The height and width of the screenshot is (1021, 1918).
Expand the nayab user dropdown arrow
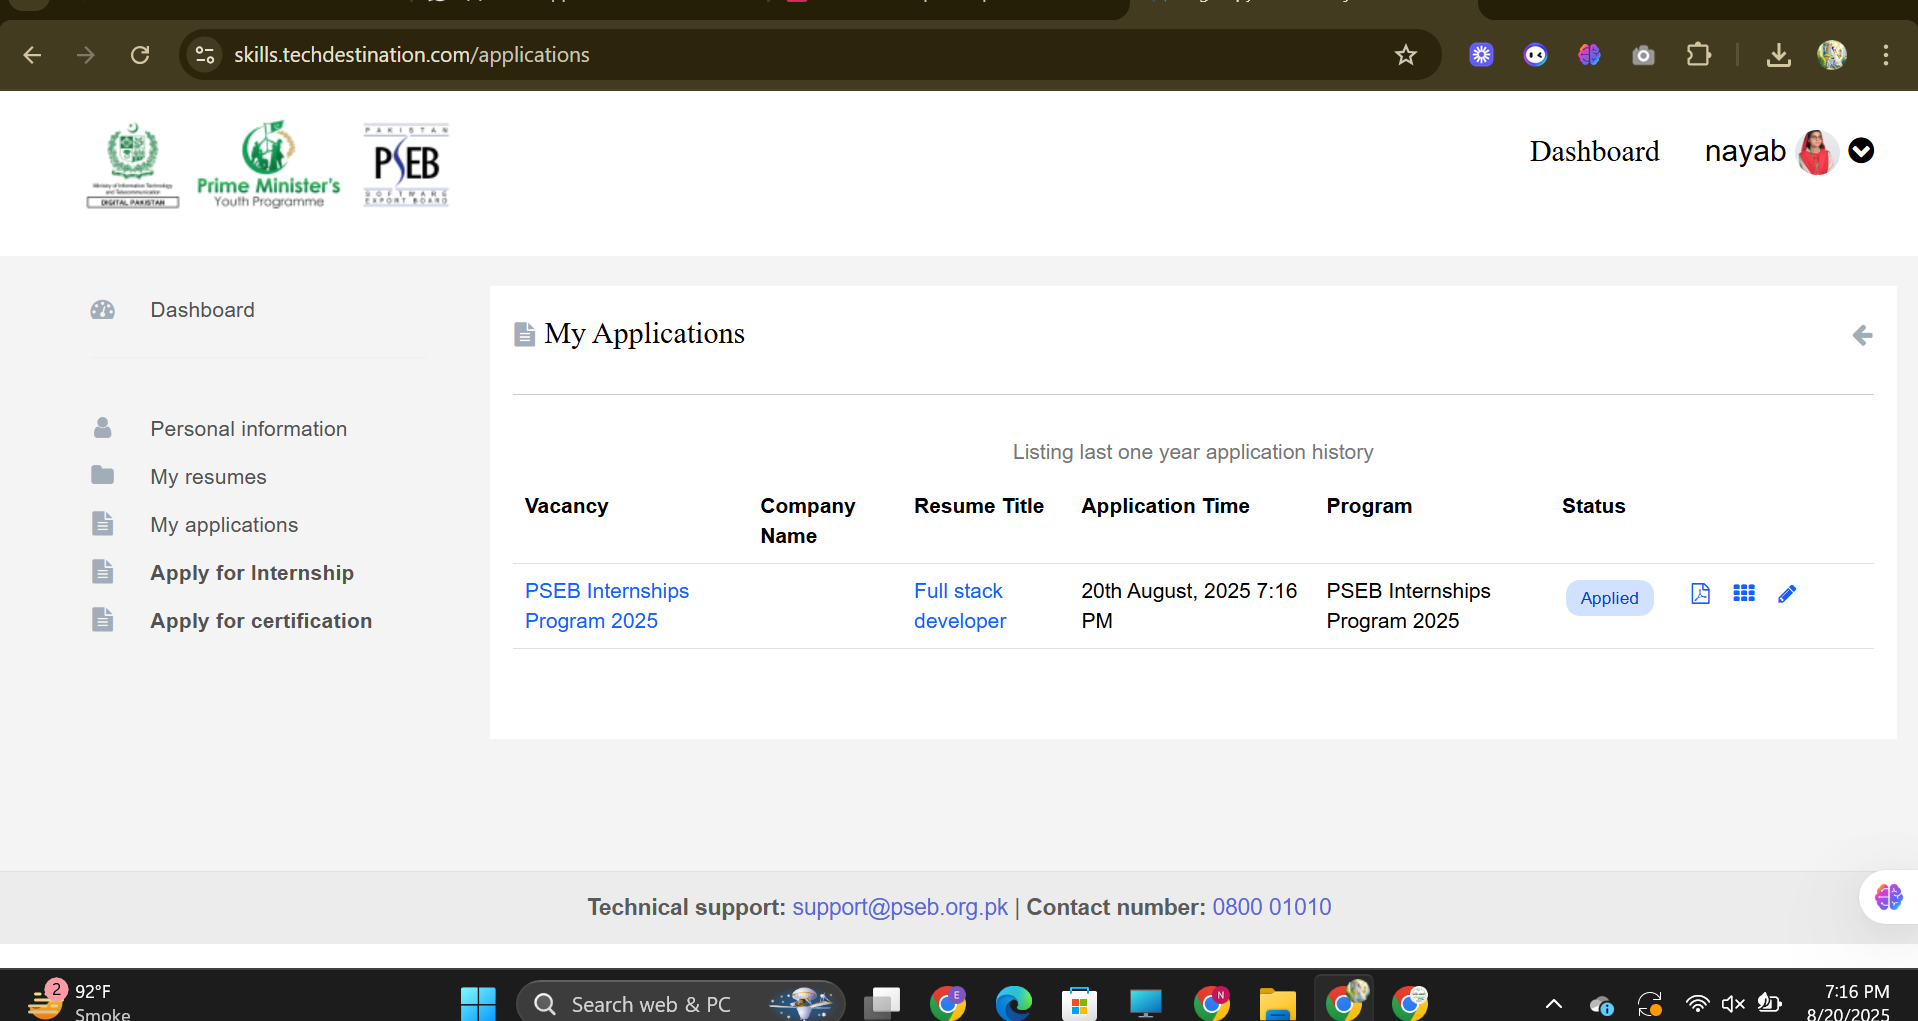pos(1860,151)
